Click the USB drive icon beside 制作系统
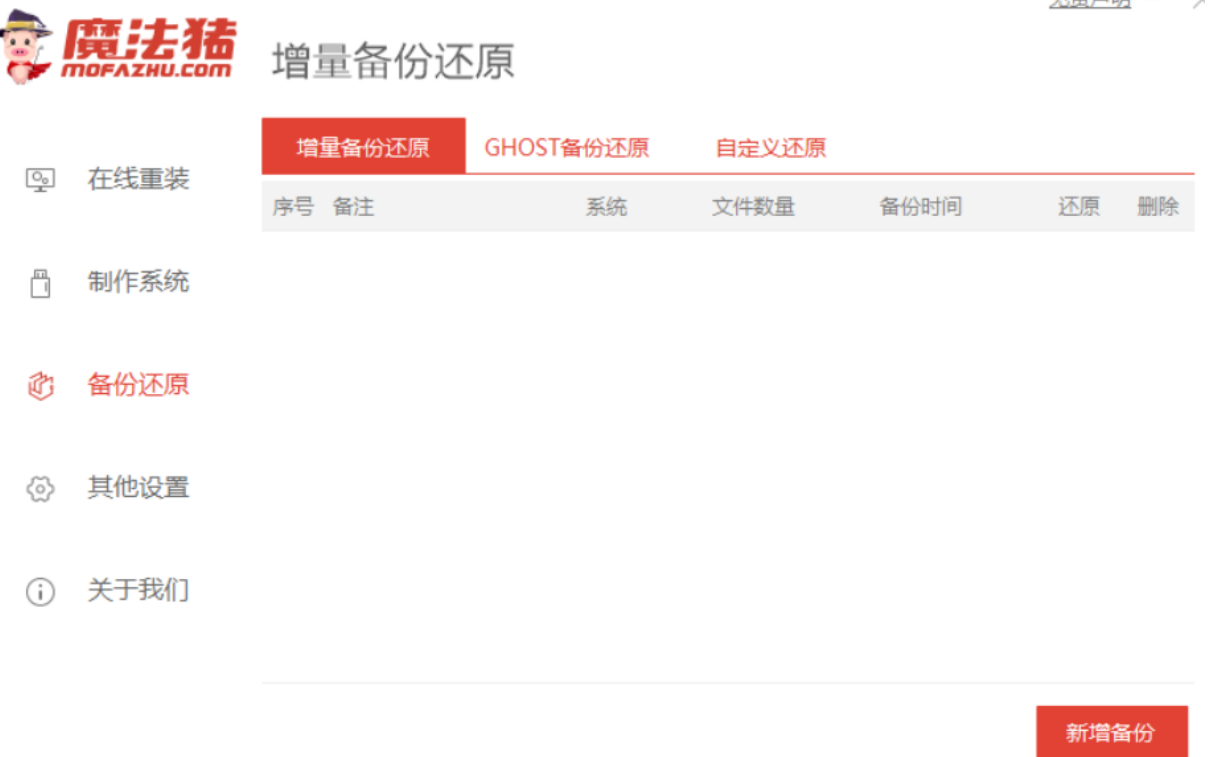1222x757 pixels. tap(40, 283)
